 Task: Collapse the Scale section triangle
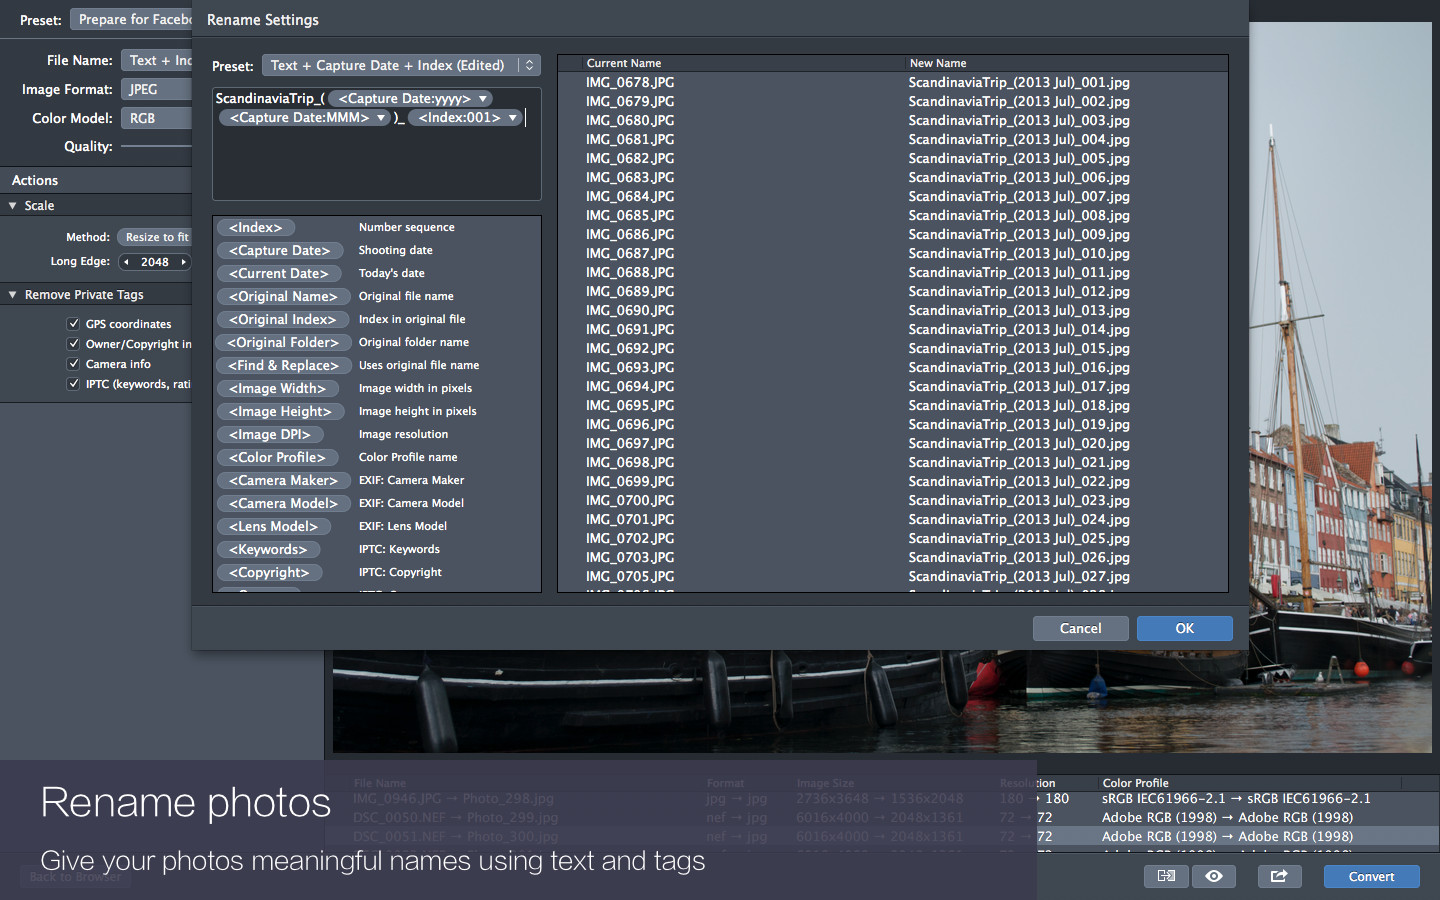(13, 205)
